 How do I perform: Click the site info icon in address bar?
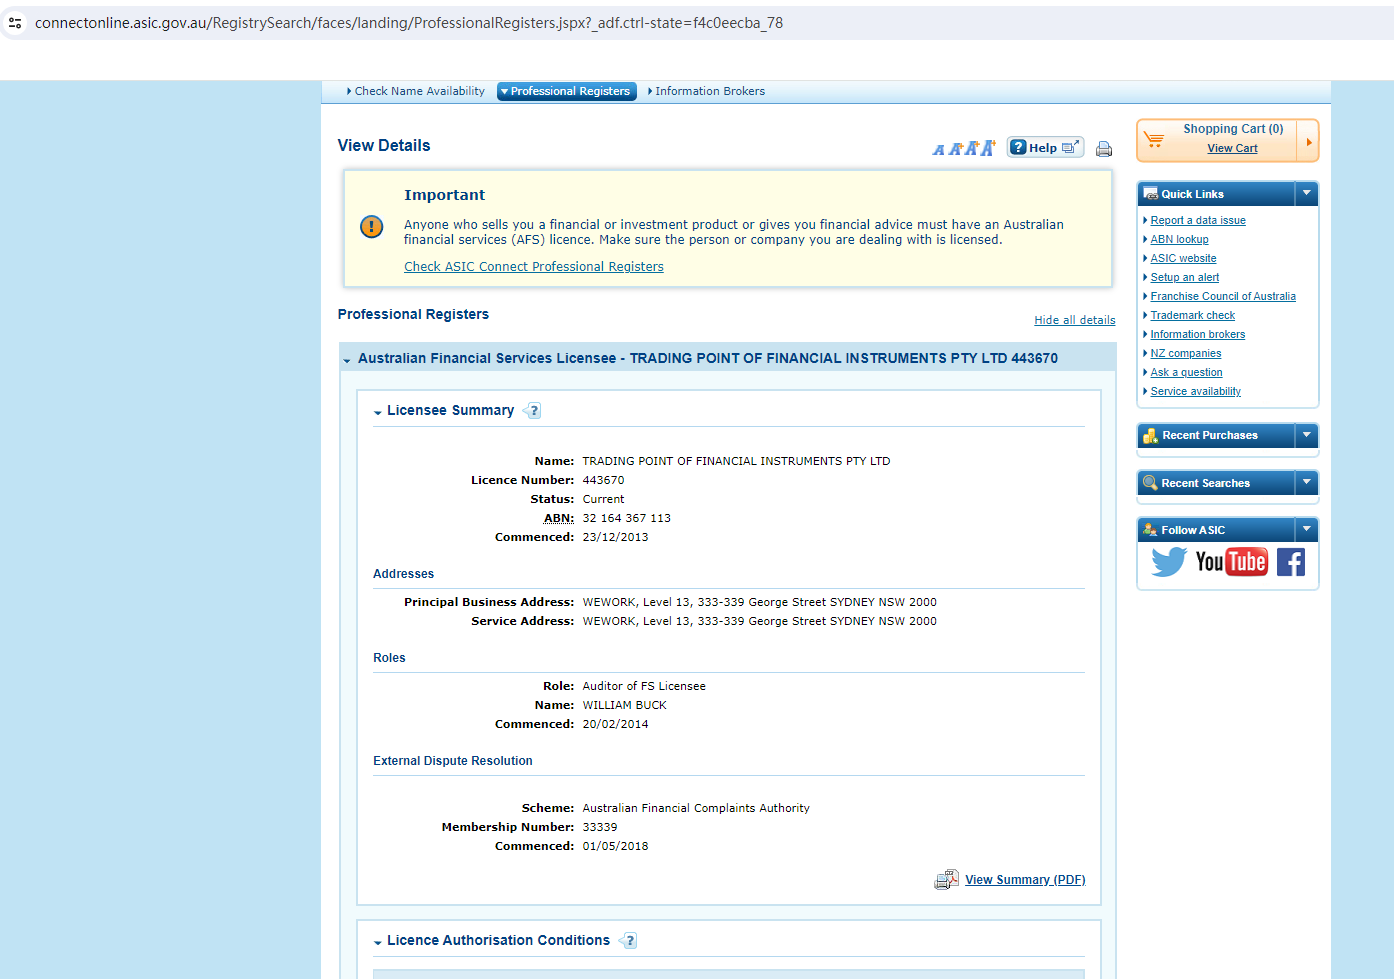click(x=15, y=23)
